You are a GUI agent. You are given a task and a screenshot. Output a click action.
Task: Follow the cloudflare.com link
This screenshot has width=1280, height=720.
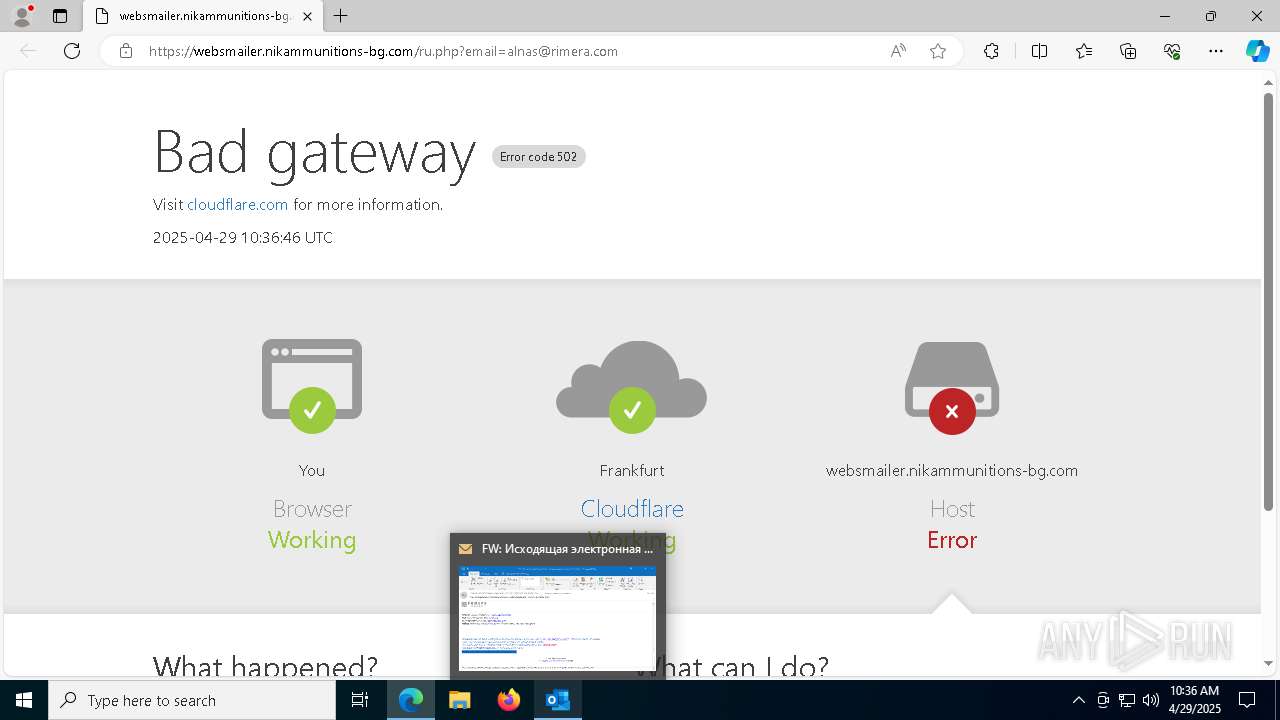tap(237, 204)
